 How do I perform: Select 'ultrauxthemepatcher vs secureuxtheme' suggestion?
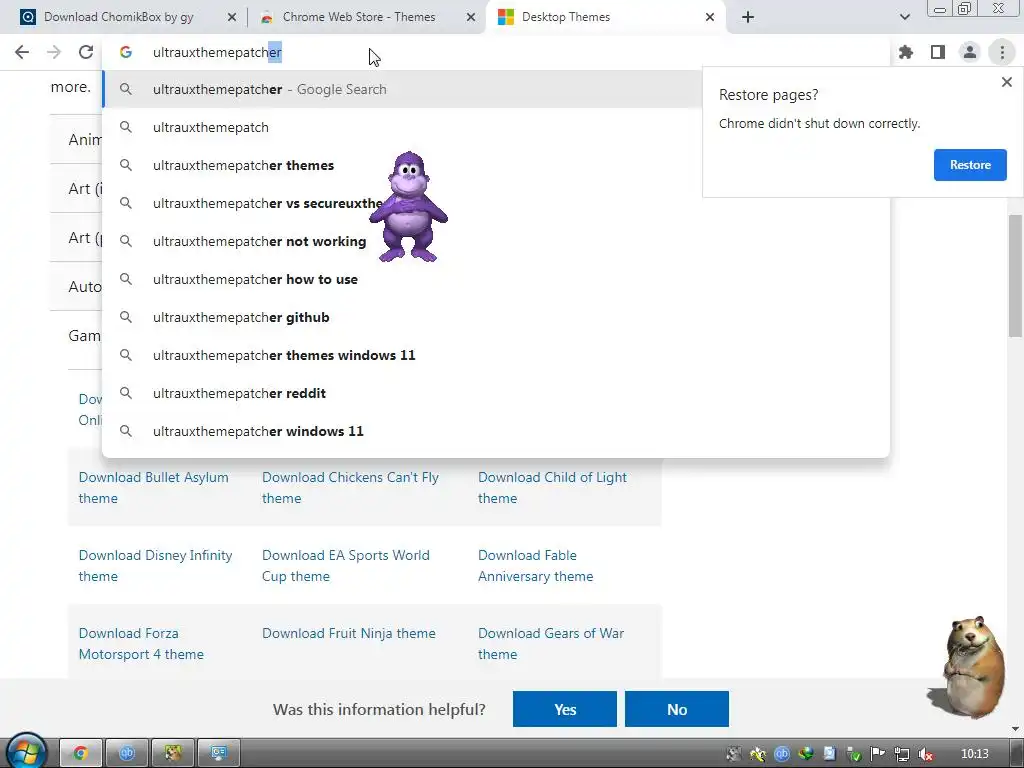(x=496, y=203)
